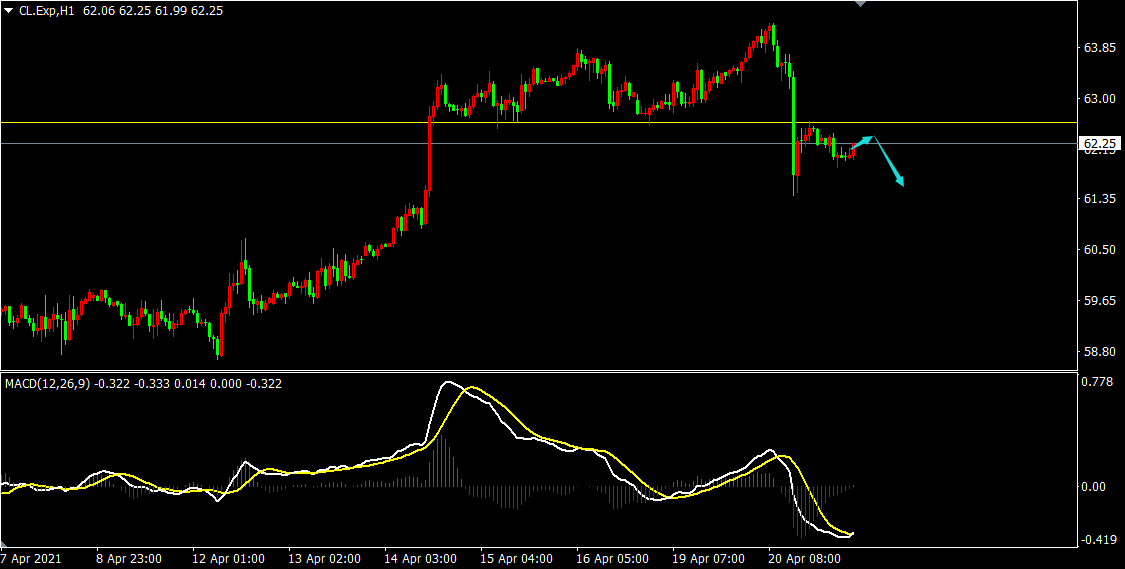Select the upward cyan arrow drawing
The image size is (1125, 569).
coord(863,142)
